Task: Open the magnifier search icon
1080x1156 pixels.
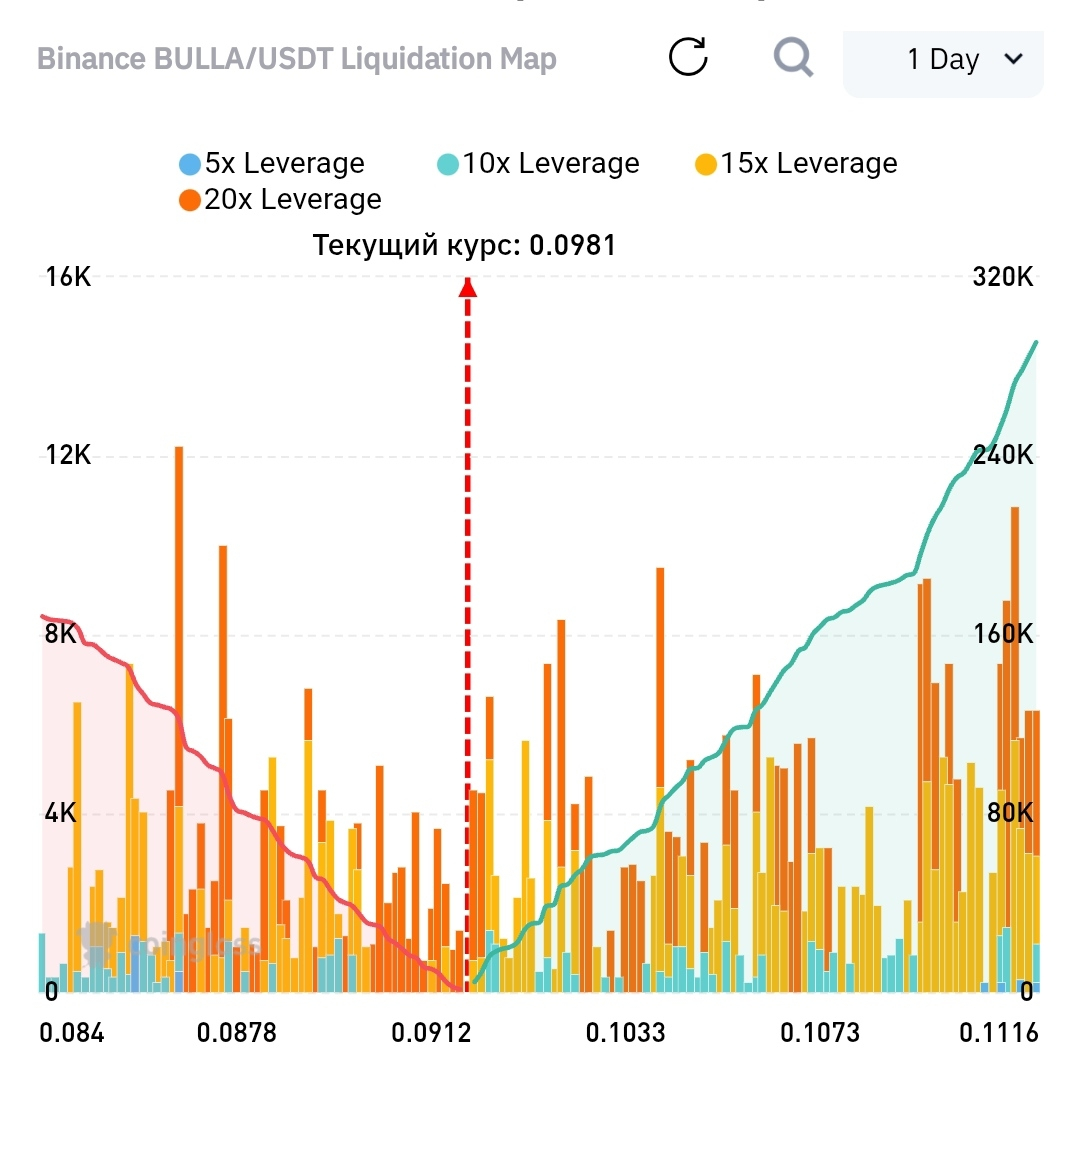Action: click(x=793, y=57)
